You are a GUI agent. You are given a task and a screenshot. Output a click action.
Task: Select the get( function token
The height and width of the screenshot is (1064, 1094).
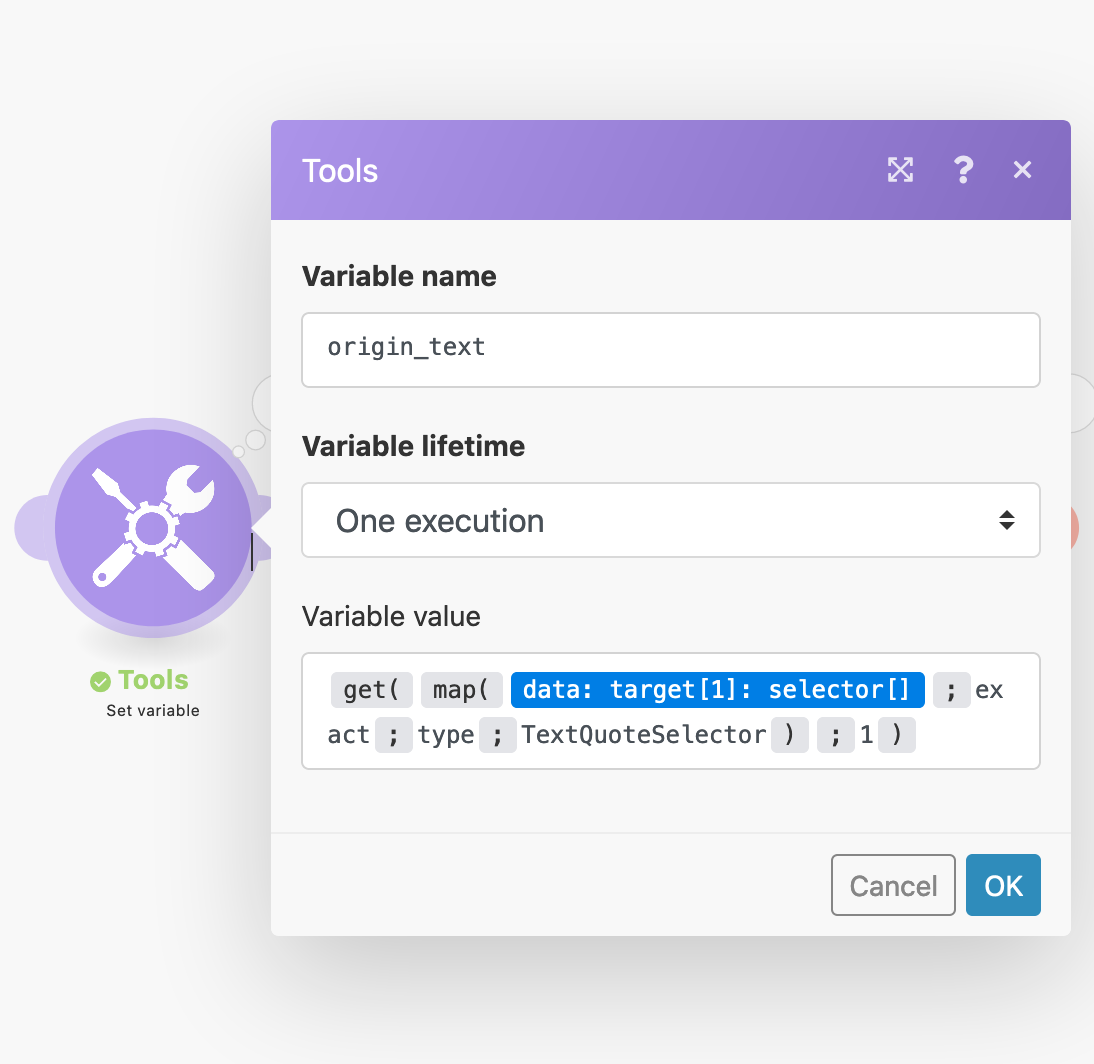[371, 690]
